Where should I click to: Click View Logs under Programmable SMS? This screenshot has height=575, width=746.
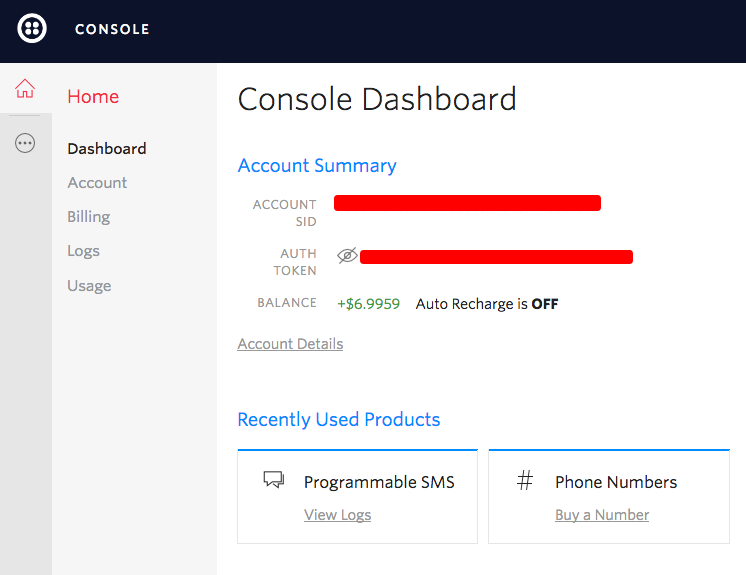[x=337, y=515]
